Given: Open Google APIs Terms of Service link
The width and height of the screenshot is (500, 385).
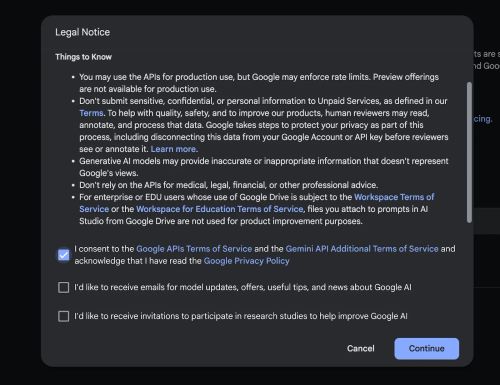Looking at the screenshot, I should (x=194, y=249).
